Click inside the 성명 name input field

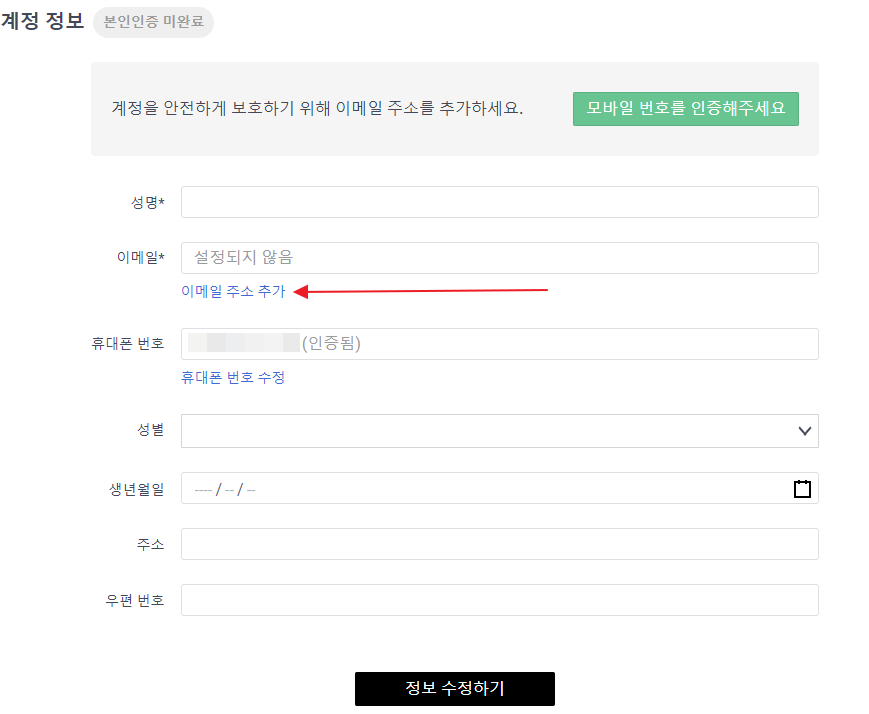pyautogui.click(x=500, y=201)
